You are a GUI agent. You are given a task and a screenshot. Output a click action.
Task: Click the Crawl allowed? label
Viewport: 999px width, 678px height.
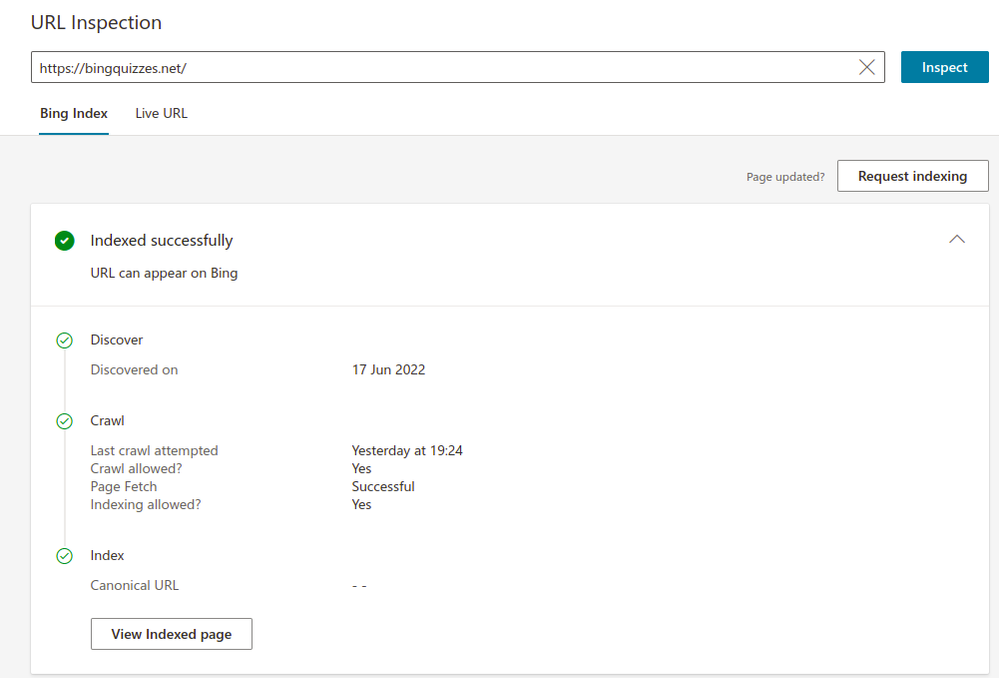136,468
